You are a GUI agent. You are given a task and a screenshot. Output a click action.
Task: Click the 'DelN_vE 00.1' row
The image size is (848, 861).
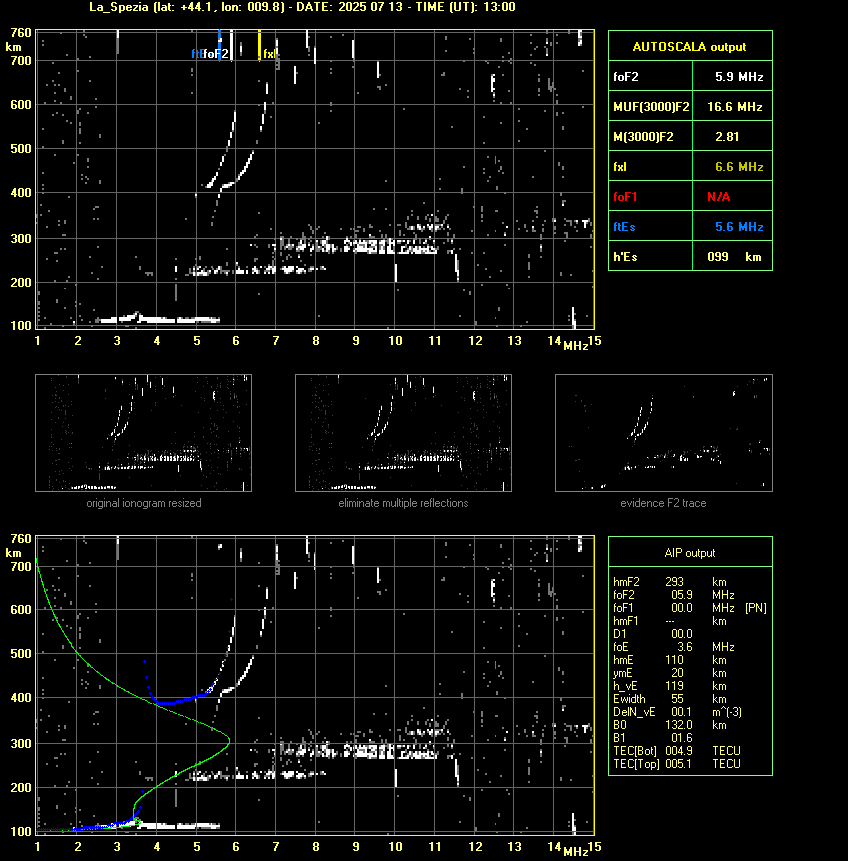[x=677, y=712]
